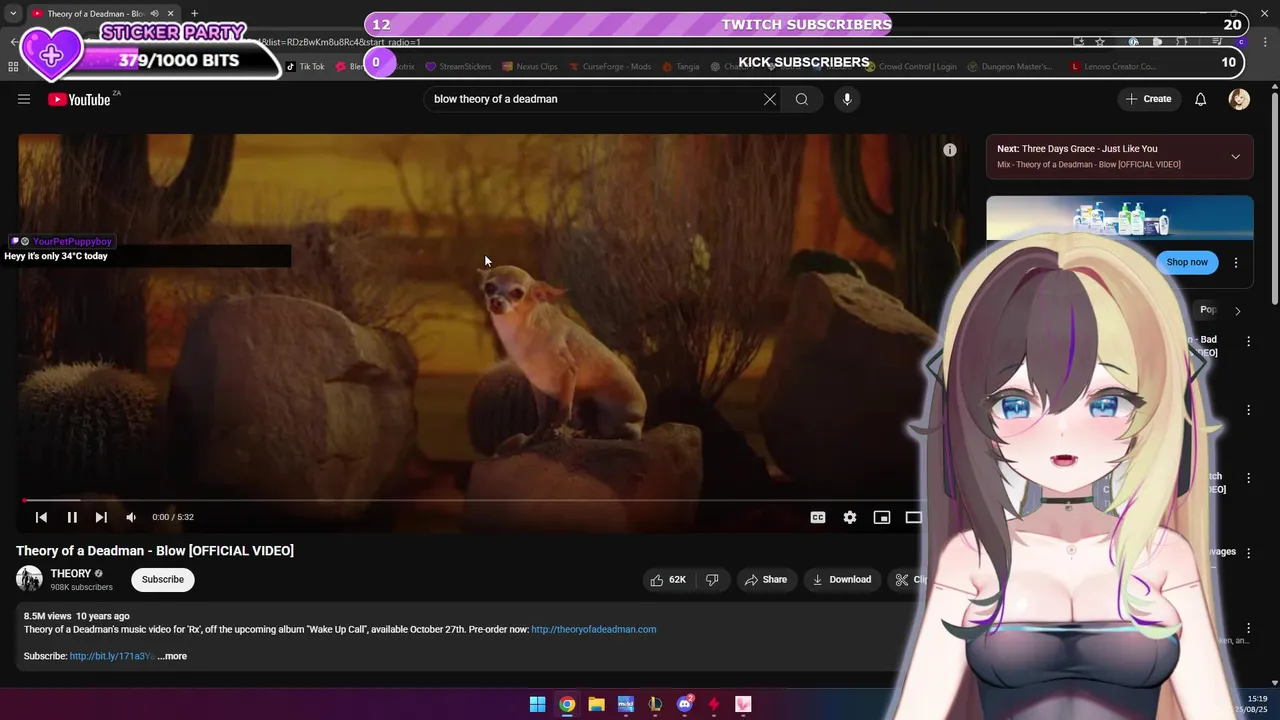Pause the Blow music video
This screenshot has height=720, width=1280.
click(x=72, y=517)
